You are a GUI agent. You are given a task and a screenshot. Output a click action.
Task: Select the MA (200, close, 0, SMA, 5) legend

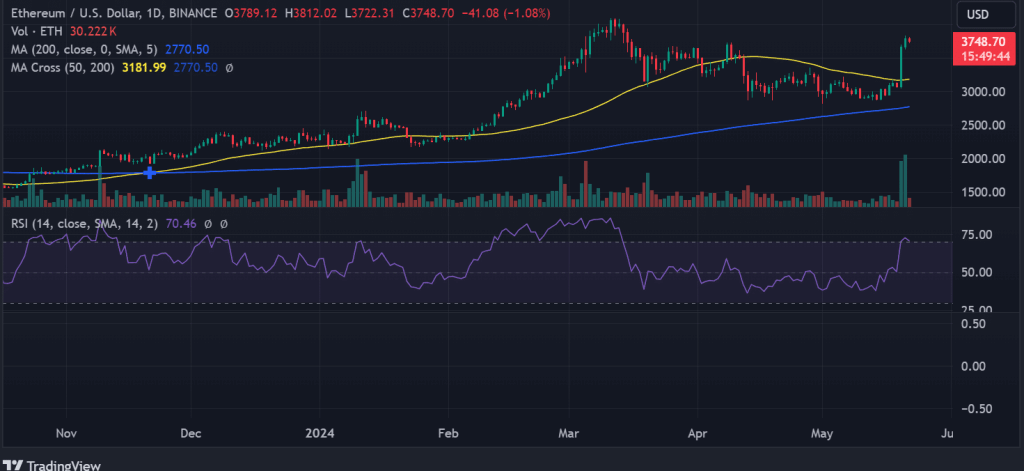[84, 49]
